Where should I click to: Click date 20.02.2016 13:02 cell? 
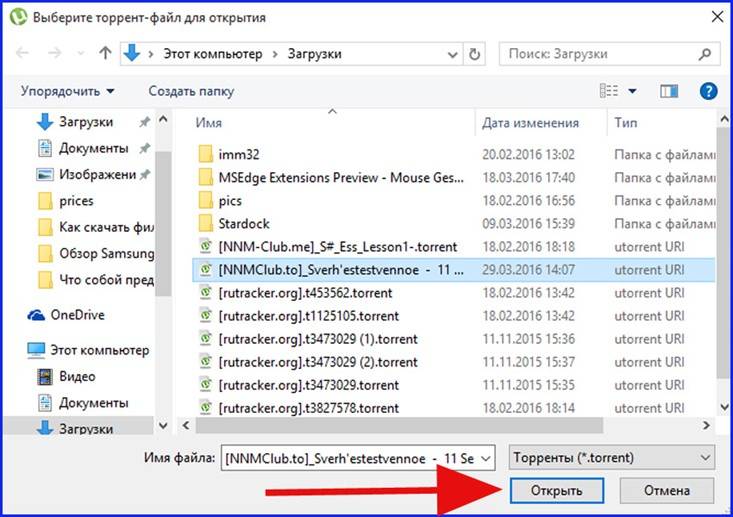pos(529,154)
